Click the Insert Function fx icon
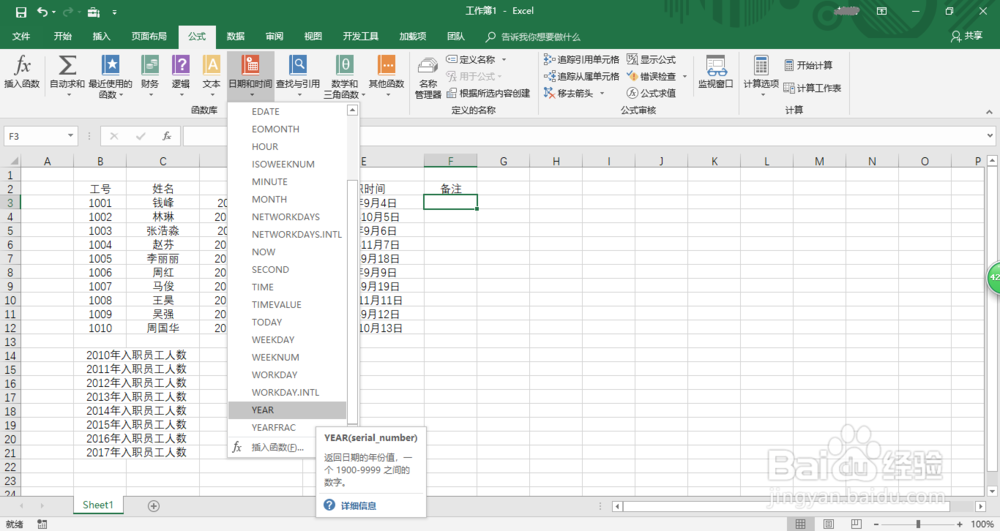The width and height of the screenshot is (1000, 531). click(22, 65)
